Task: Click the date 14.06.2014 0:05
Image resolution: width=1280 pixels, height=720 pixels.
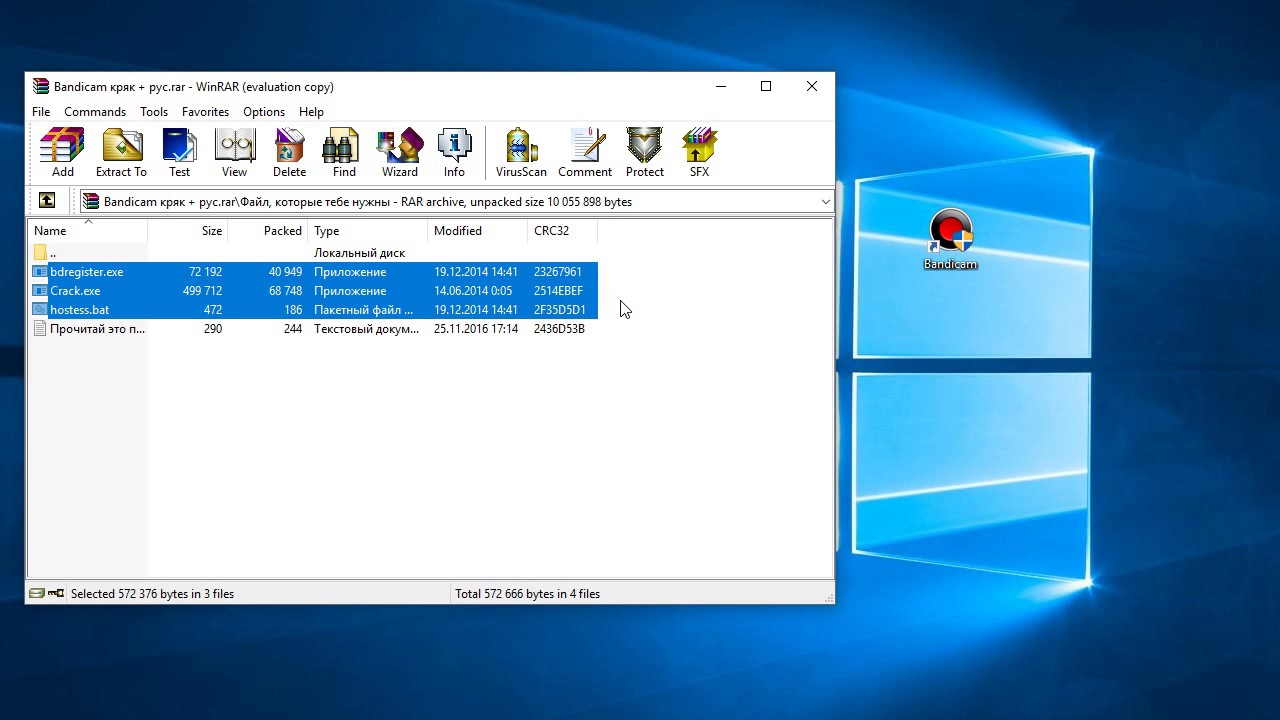Action: pos(473,291)
